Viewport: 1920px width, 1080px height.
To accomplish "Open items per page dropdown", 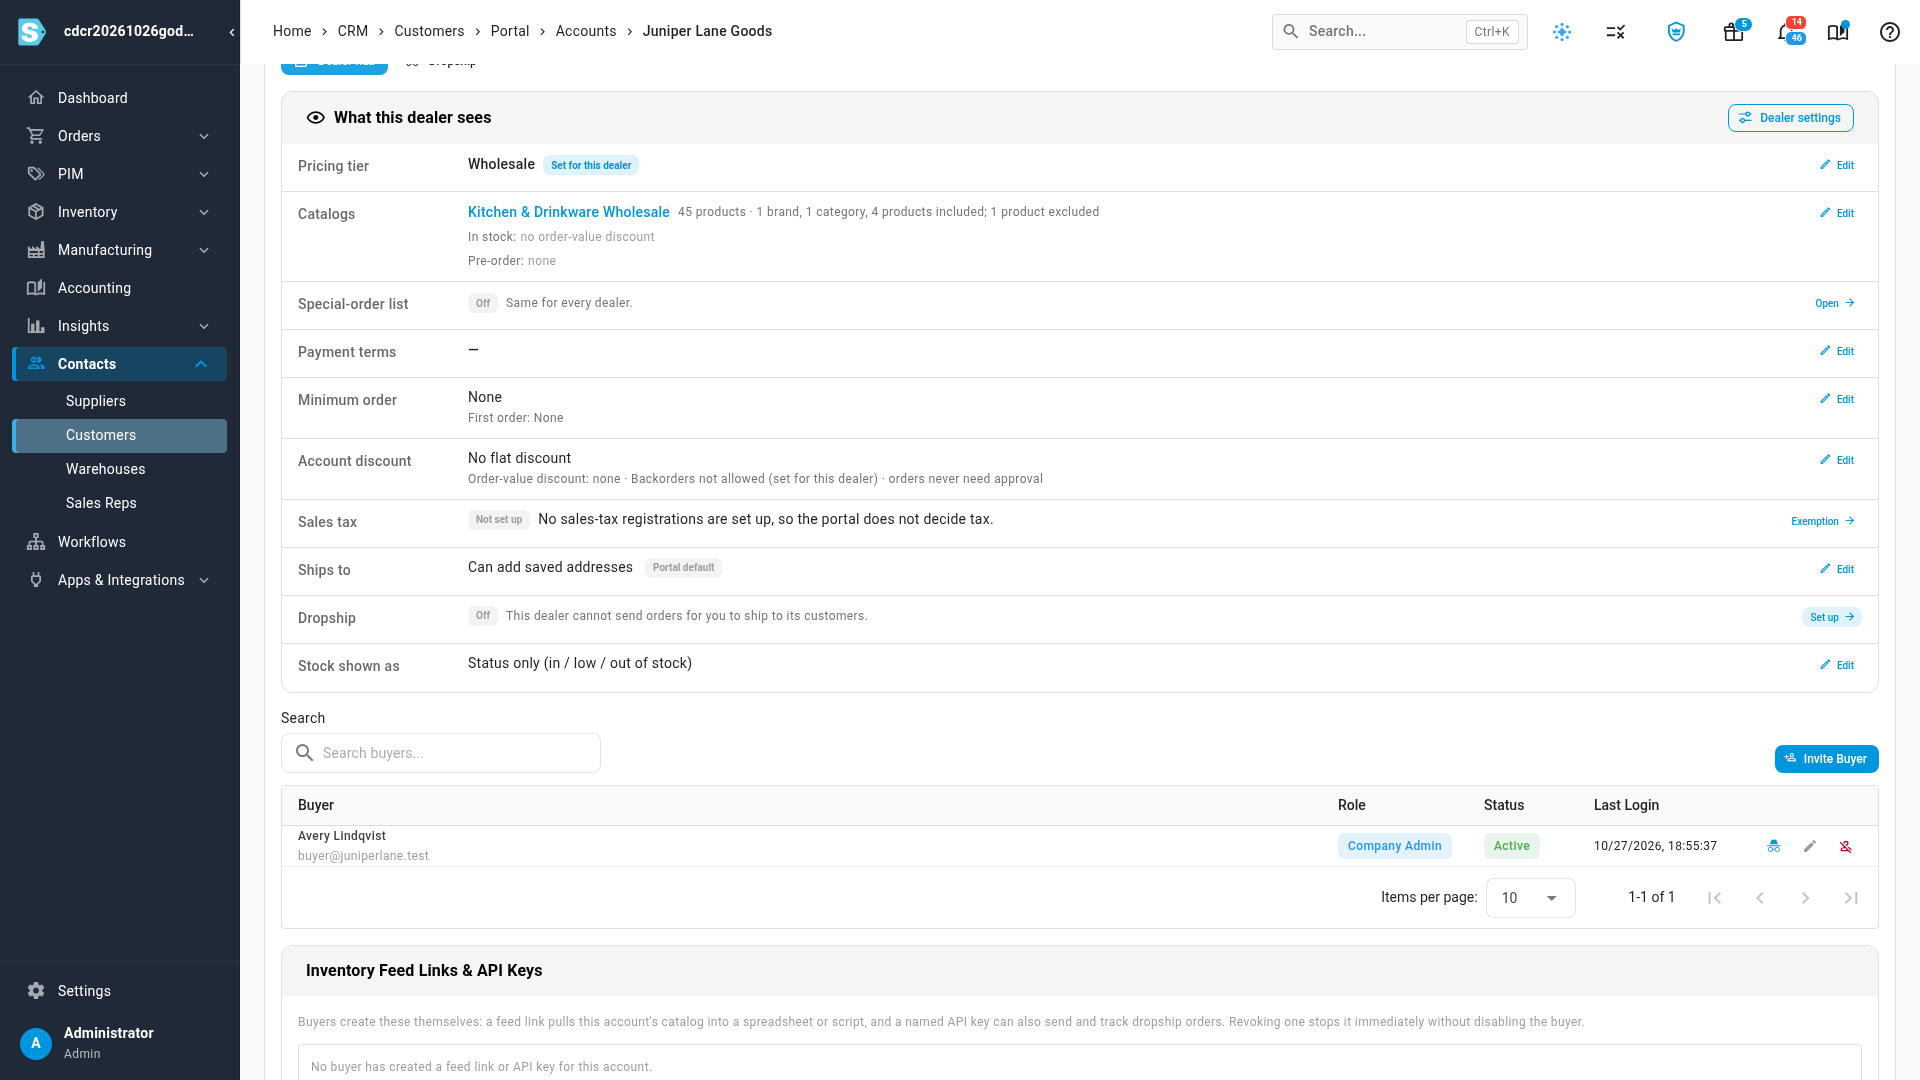I will point(1530,898).
